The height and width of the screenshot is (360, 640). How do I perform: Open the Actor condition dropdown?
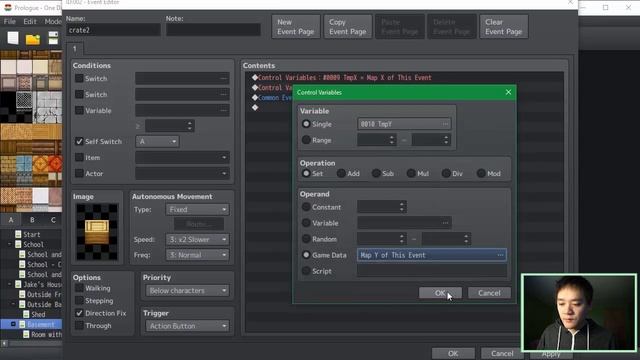pos(182,173)
